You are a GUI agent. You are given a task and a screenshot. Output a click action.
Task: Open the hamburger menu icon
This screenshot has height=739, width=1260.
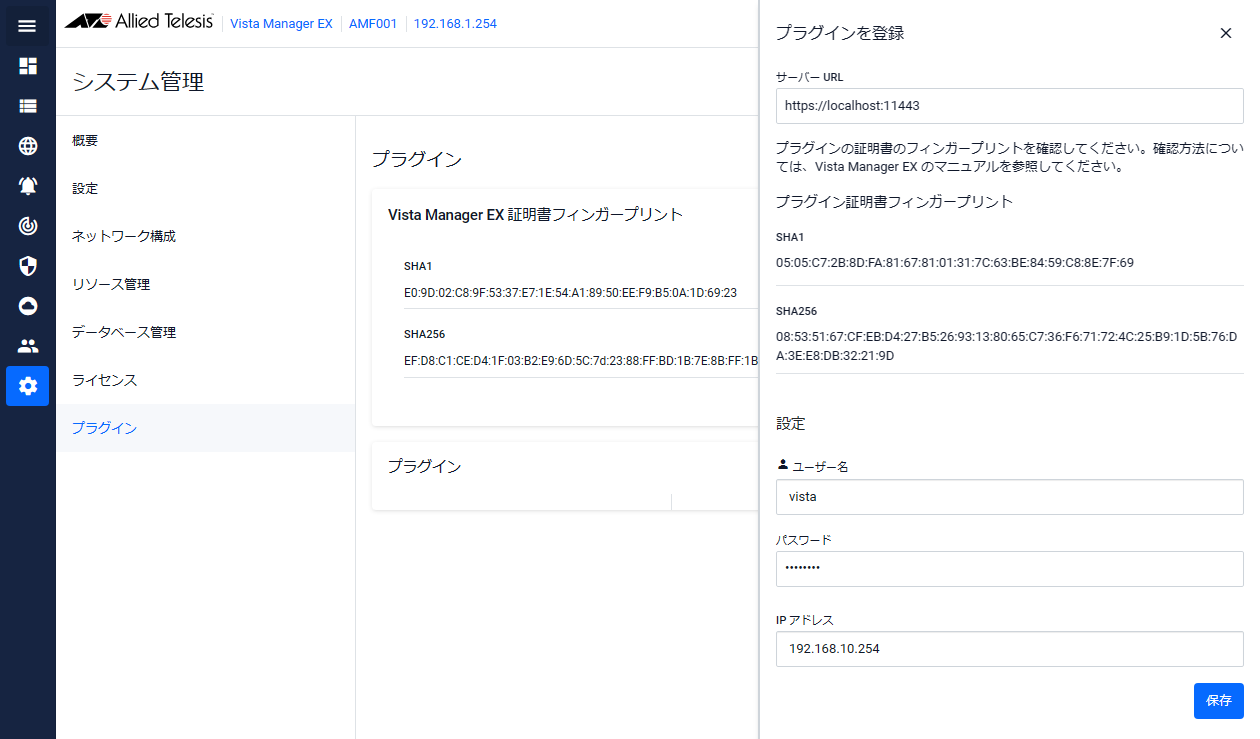pyautogui.click(x=27, y=26)
